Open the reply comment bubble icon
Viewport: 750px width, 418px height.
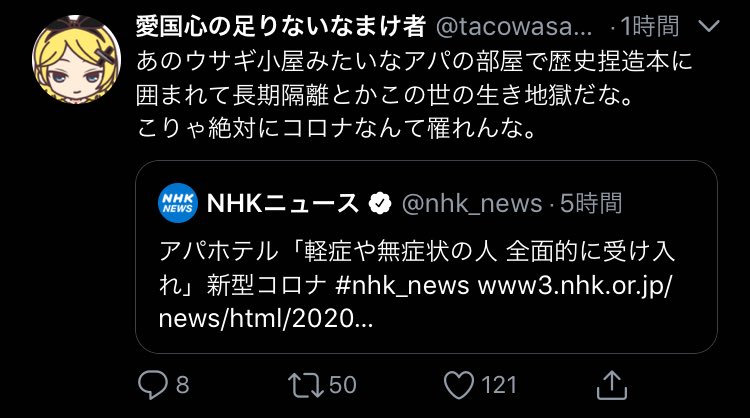point(153,385)
